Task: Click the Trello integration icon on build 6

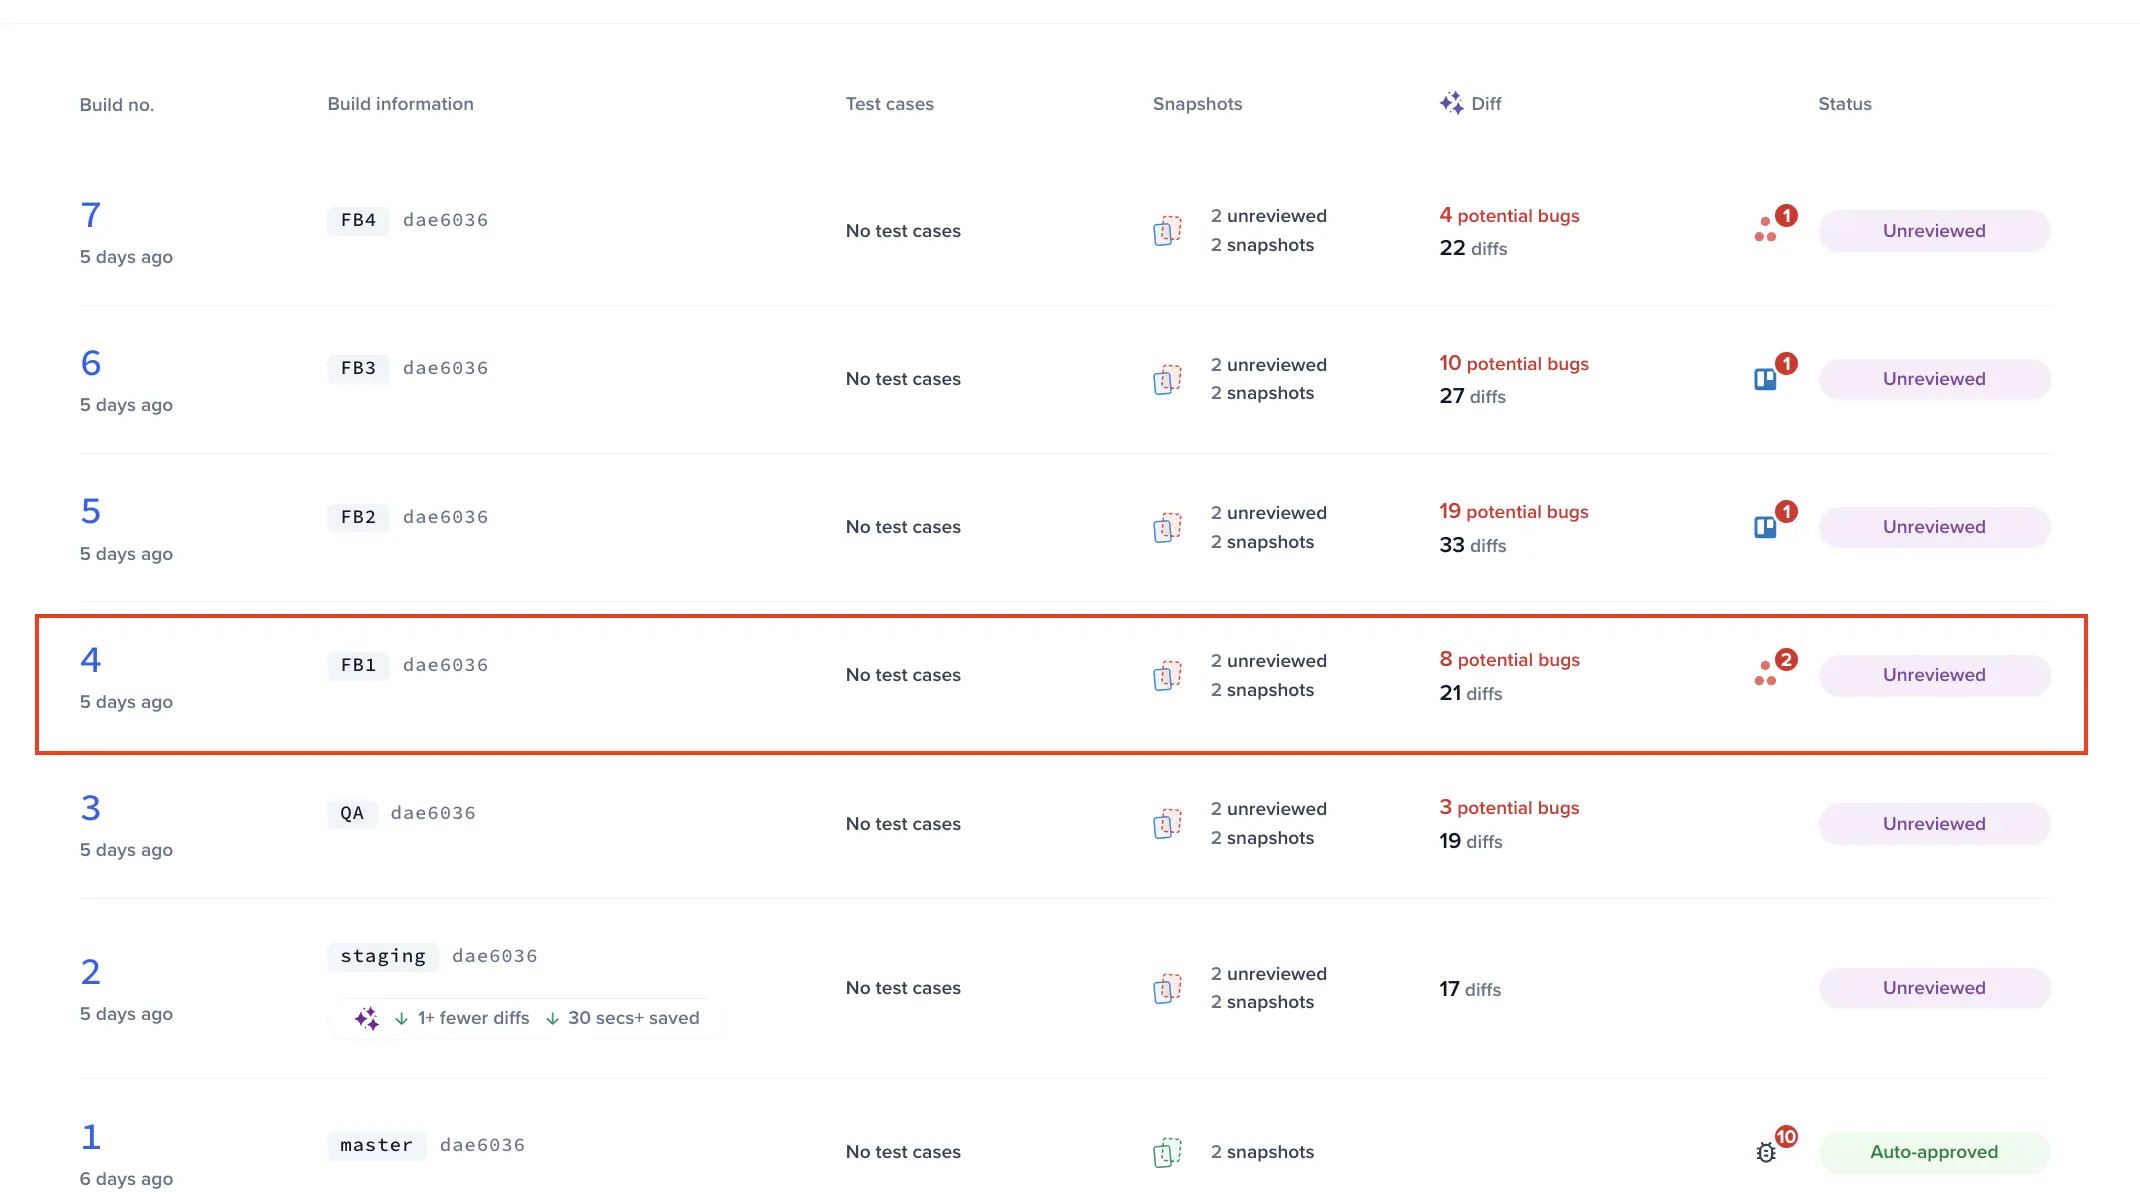Action: [x=1765, y=379]
